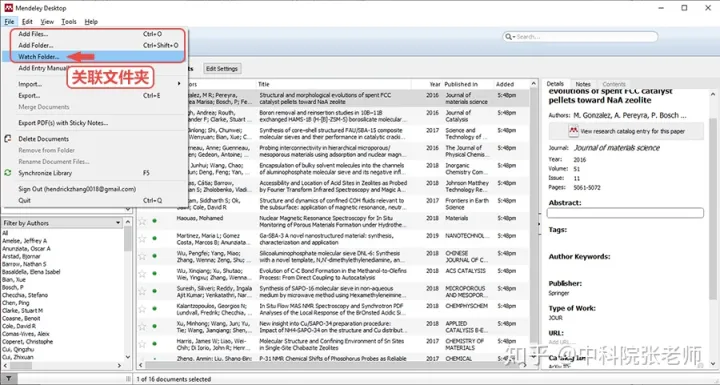Open the Edit menu

coord(27,22)
